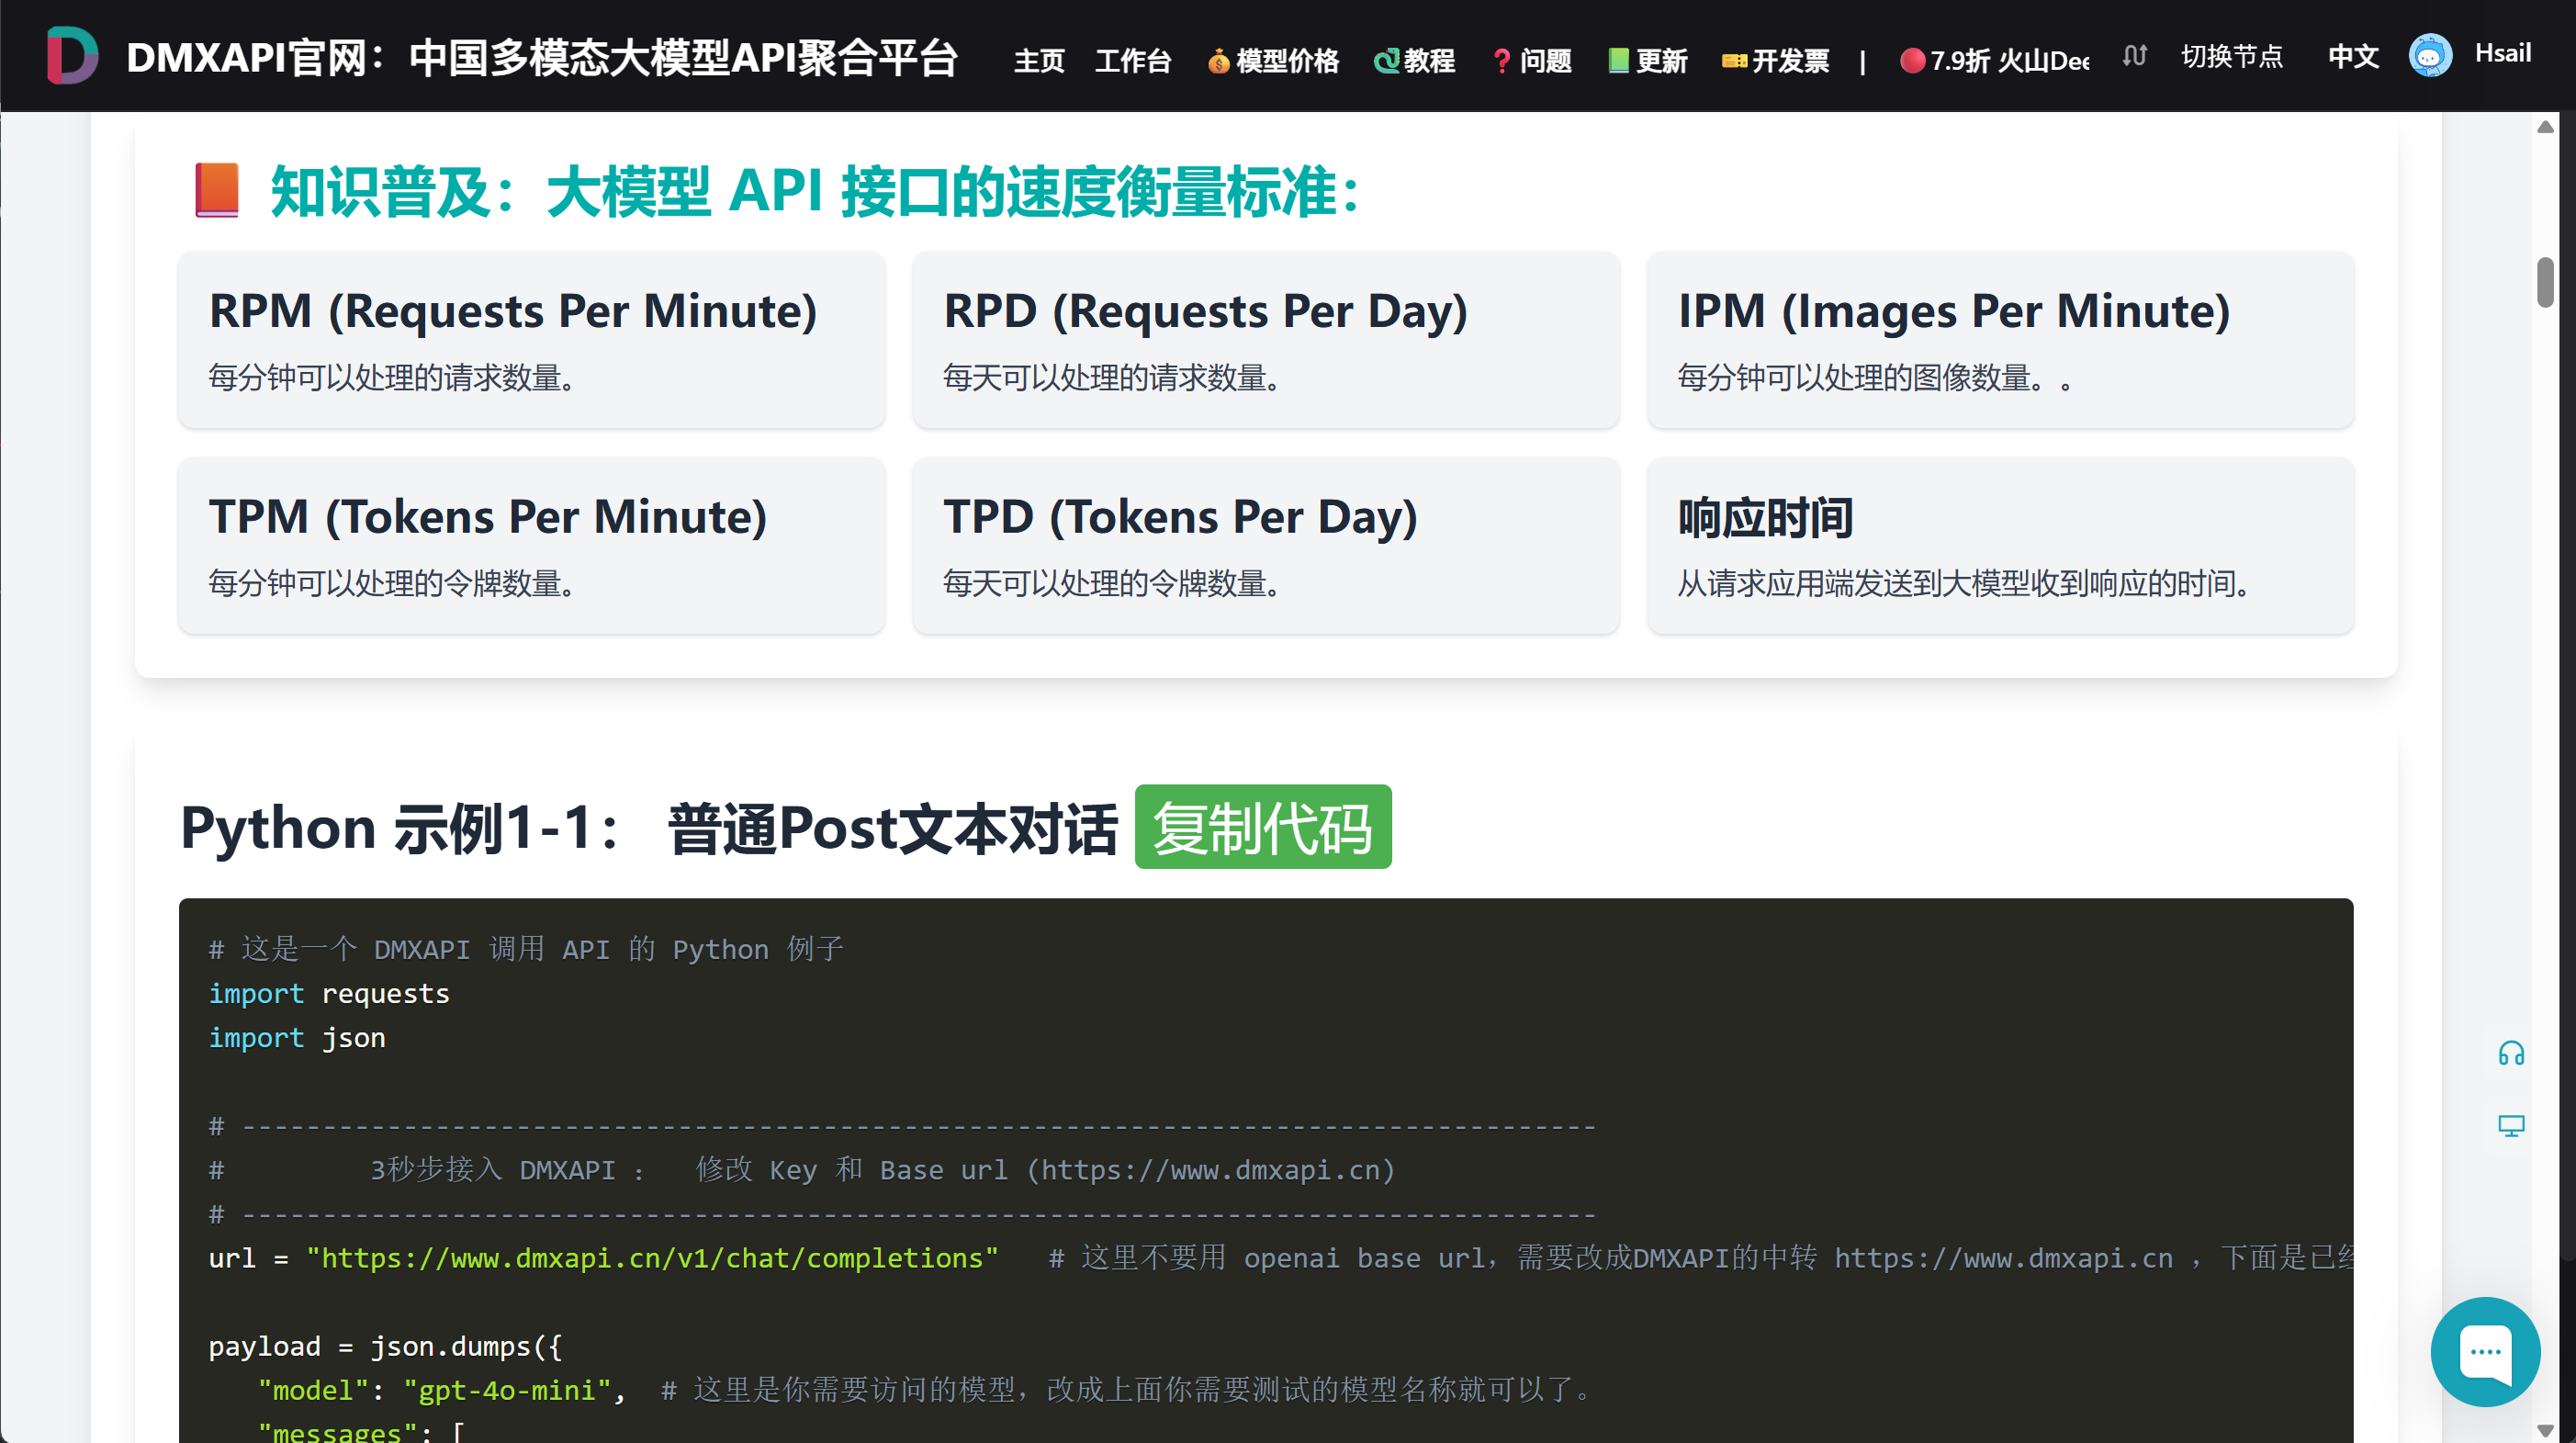
Task: Click the 'payload = json.dumps({' line
Action: point(385,1346)
